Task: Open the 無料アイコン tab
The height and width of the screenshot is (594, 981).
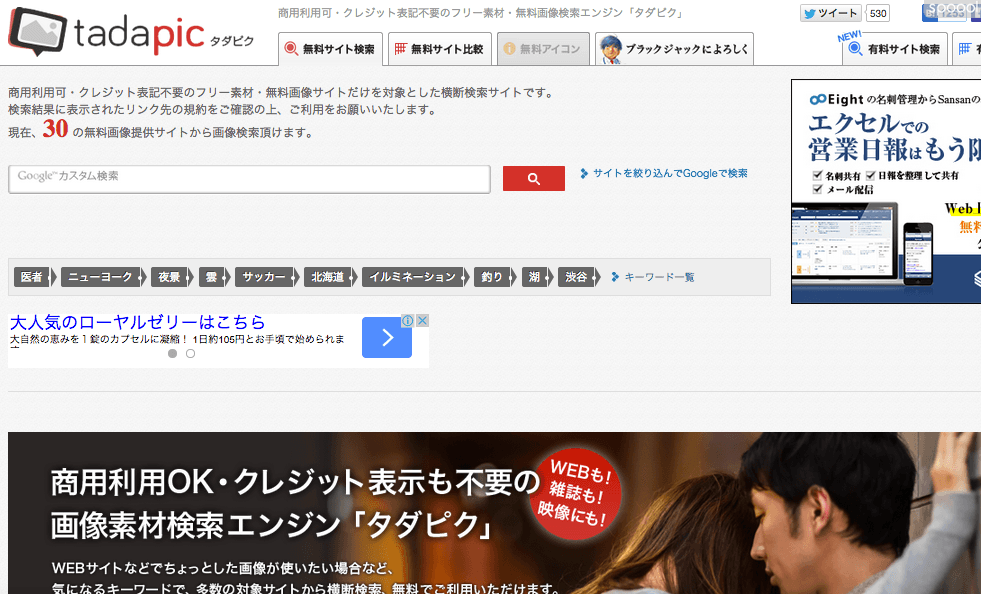Action: pos(543,49)
